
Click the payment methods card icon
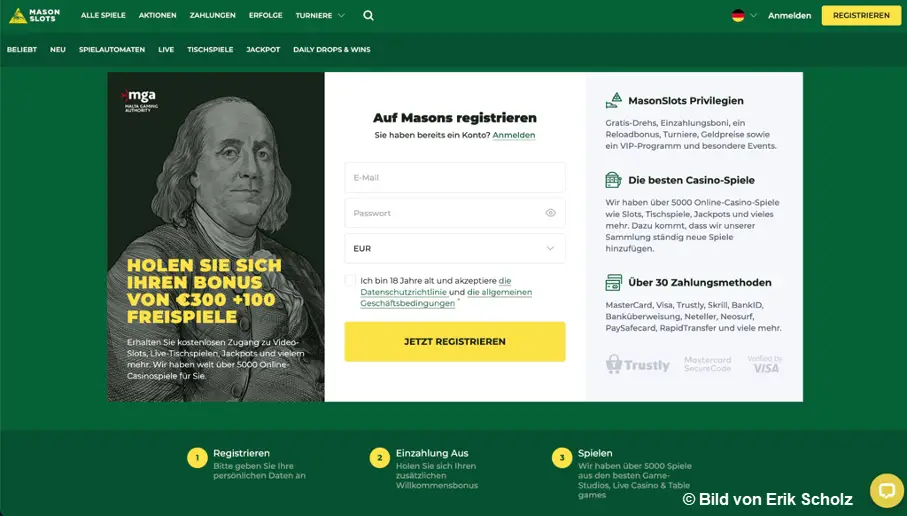click(x=613, y=282)
